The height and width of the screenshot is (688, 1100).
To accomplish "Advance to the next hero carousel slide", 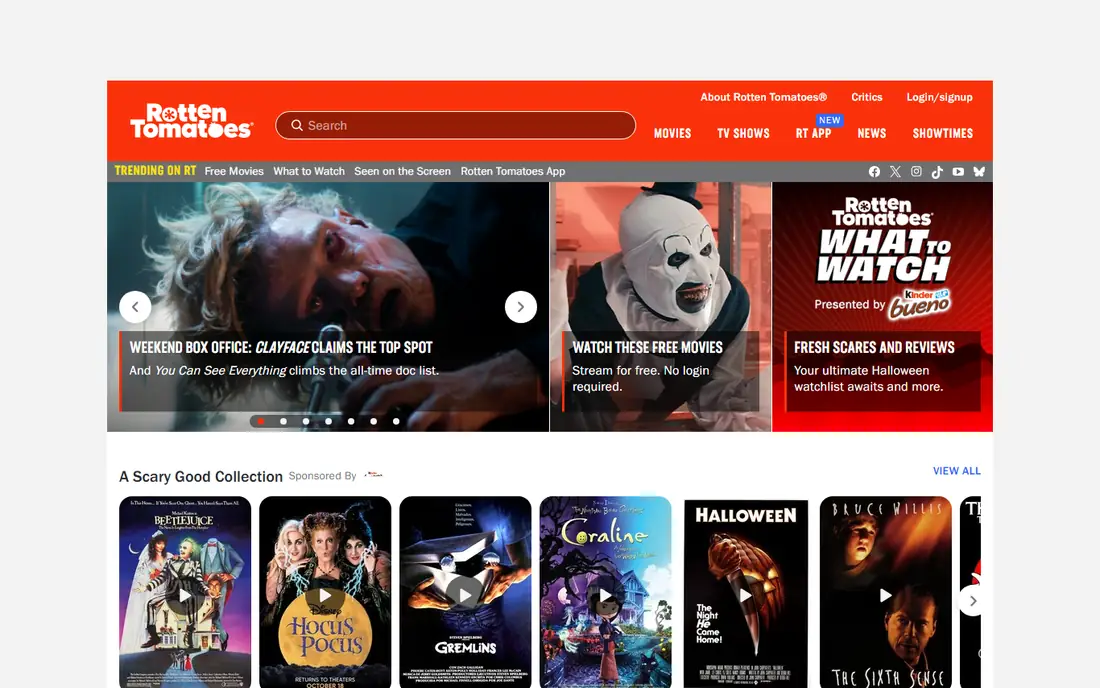I will 521,306.
